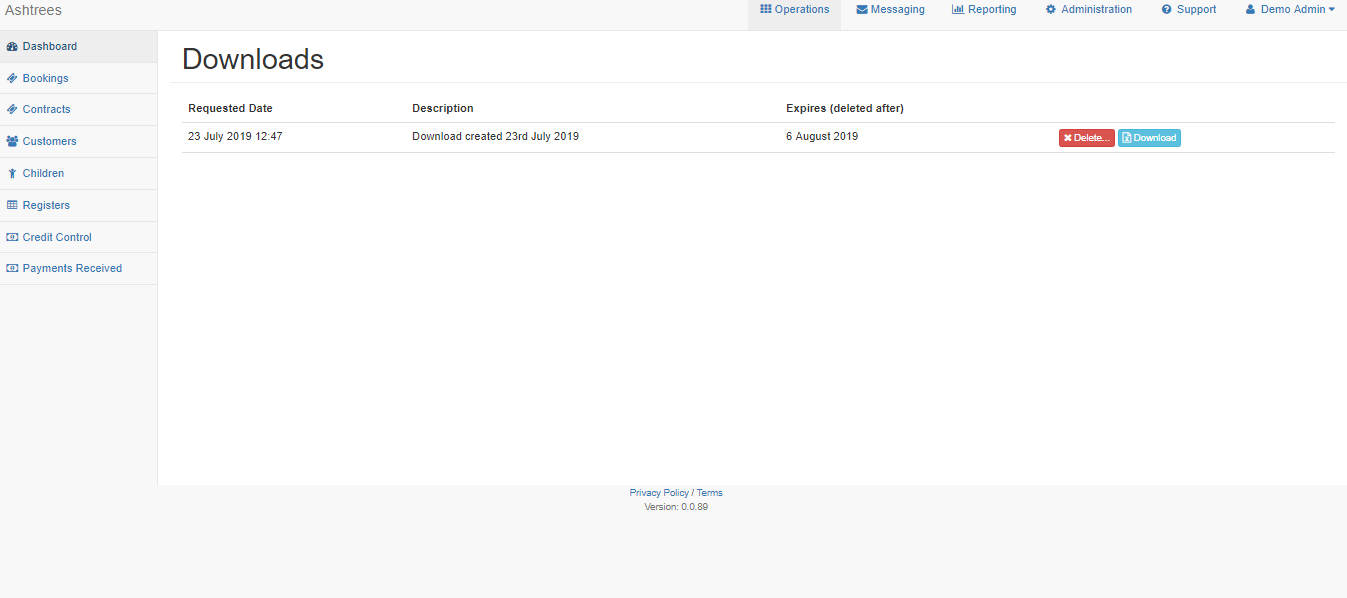
Task: Open Customers from the sidebar
Action: pos(78,142)
